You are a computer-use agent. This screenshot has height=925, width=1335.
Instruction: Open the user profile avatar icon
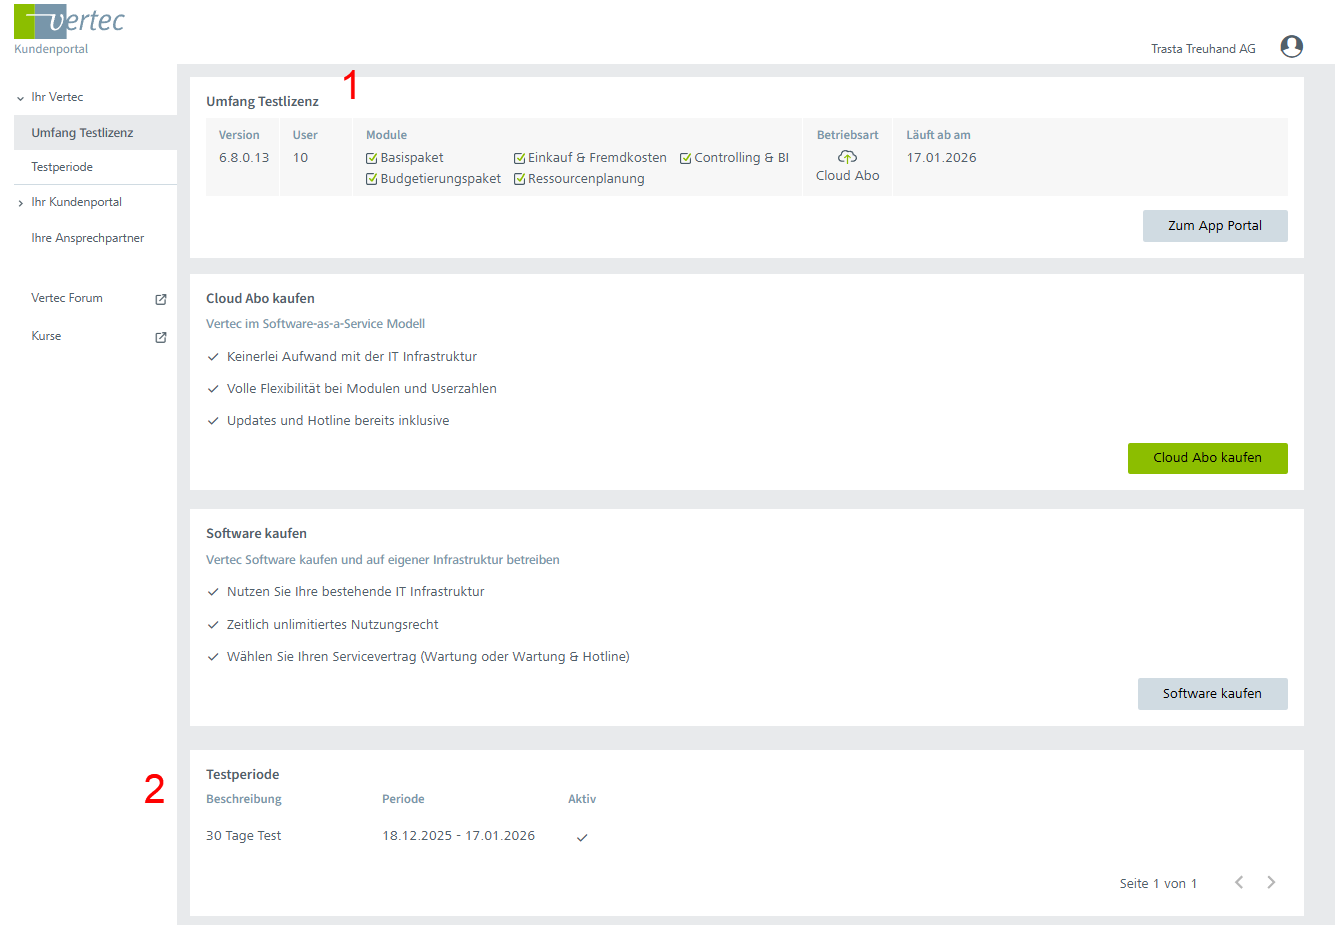[x=1291, y=47]
